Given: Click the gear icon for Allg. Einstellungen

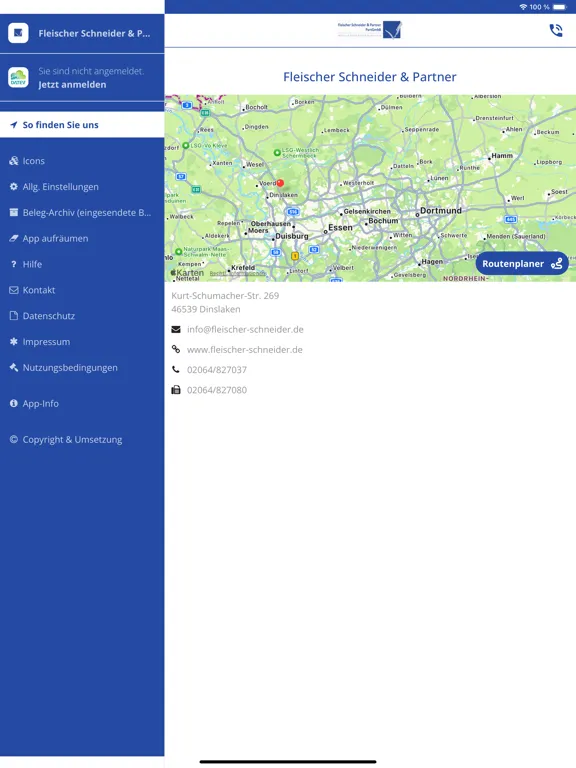Looking at the screenshot, I should click(x=14, y=187).
